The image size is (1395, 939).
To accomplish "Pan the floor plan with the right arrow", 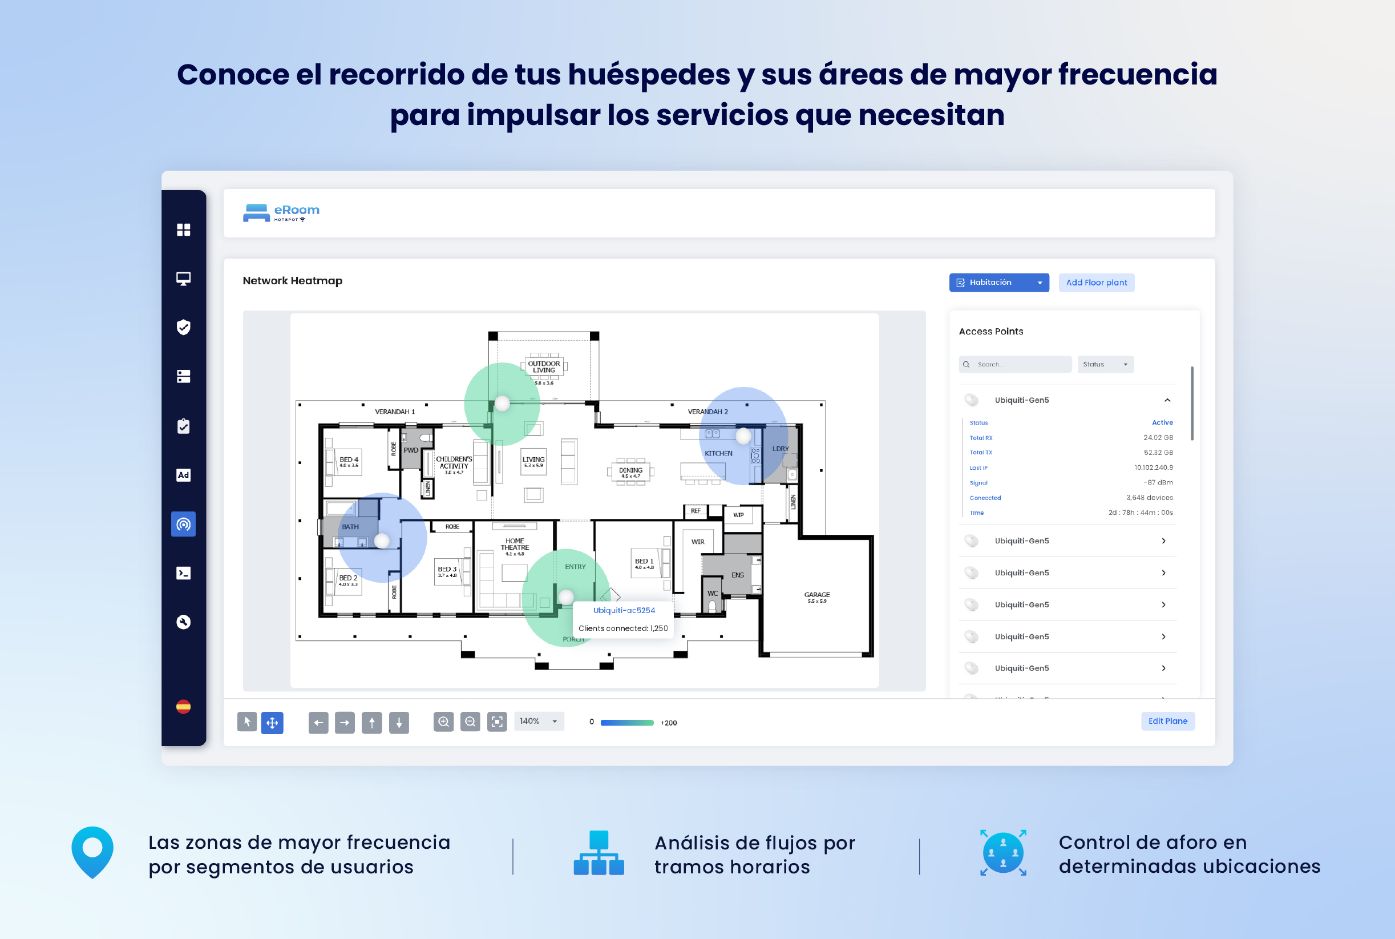I will click(345, 722).
